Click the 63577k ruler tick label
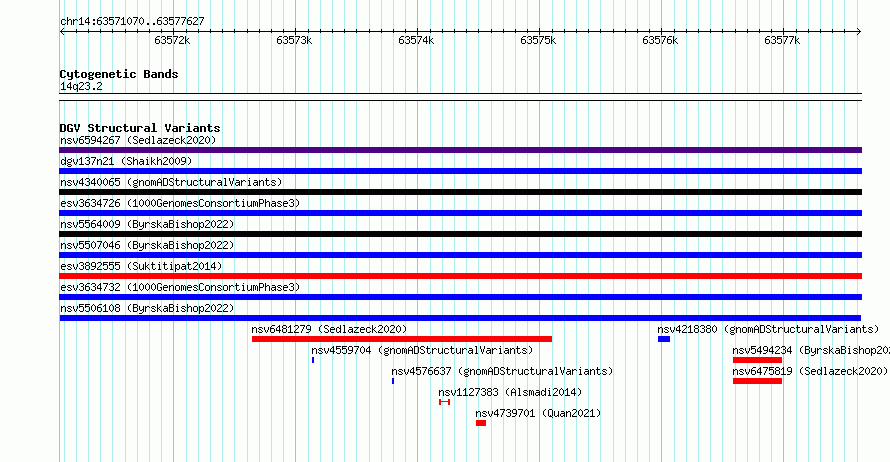This screenshot has height=462, width=890. 782,40
